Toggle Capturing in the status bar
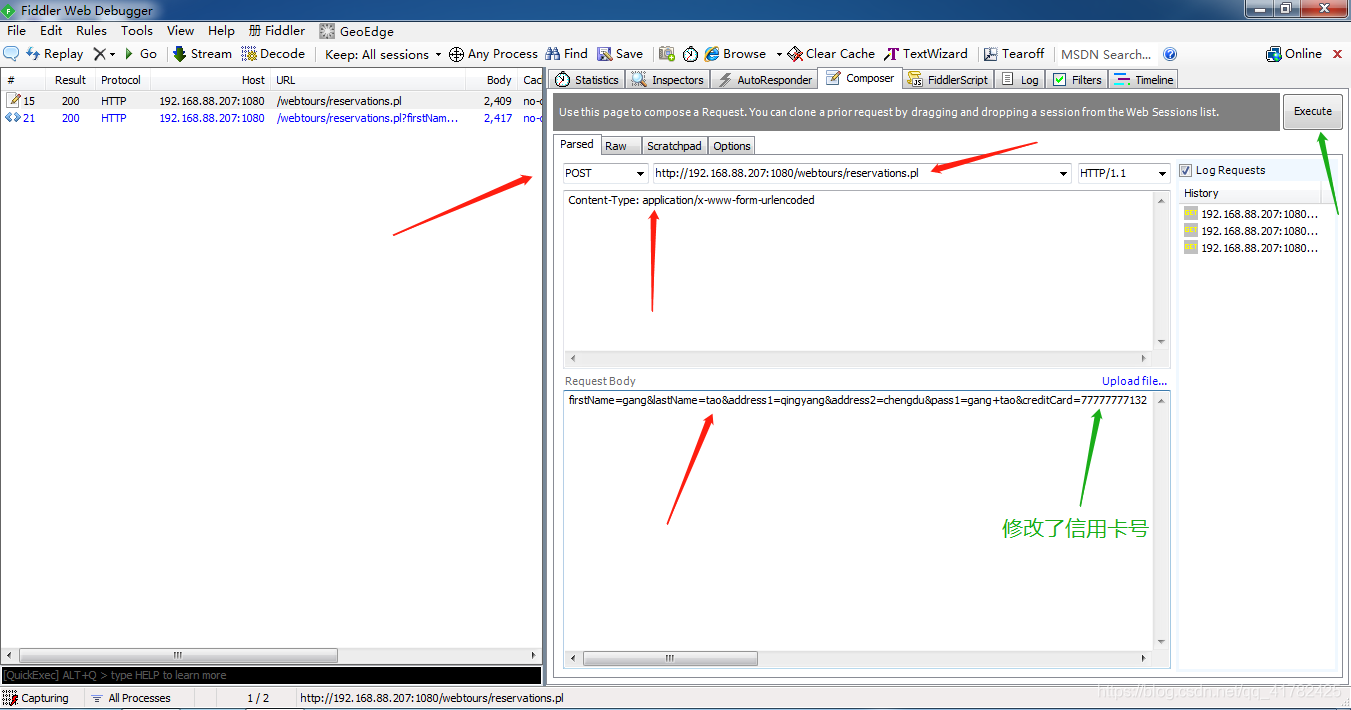This screenshot has width=1351, height=710. click(37, 698)
